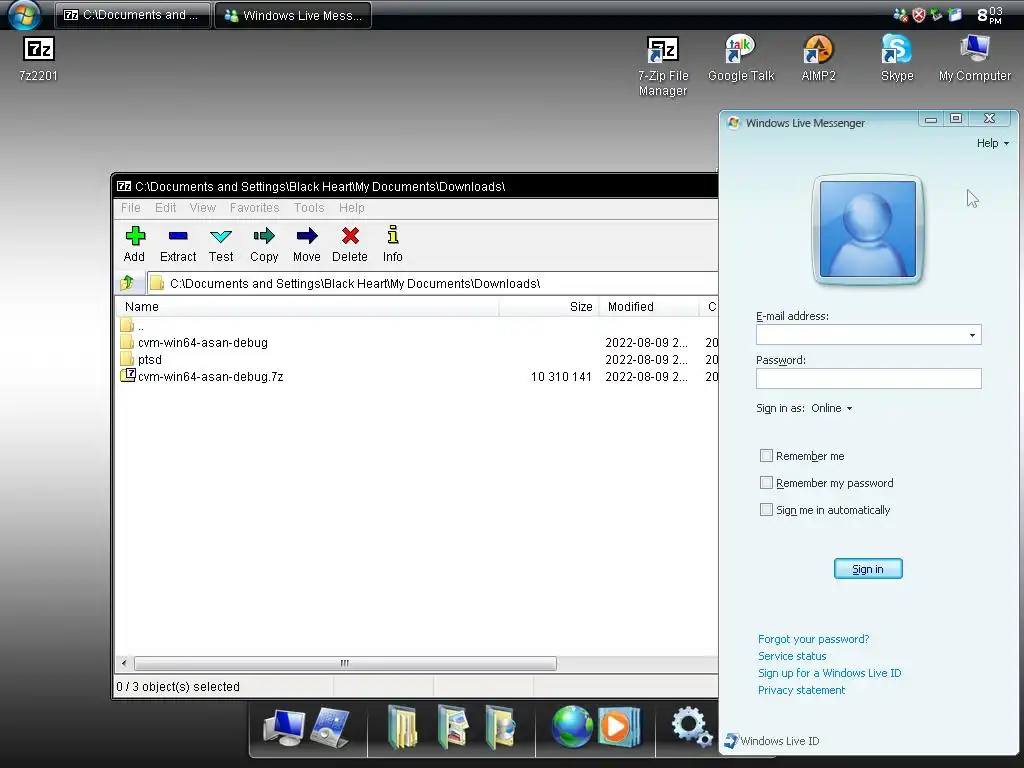Focus the Password input field
The width and height of the screenshot is (1024, 768).
pyautogui.click(x=869, y=378)
